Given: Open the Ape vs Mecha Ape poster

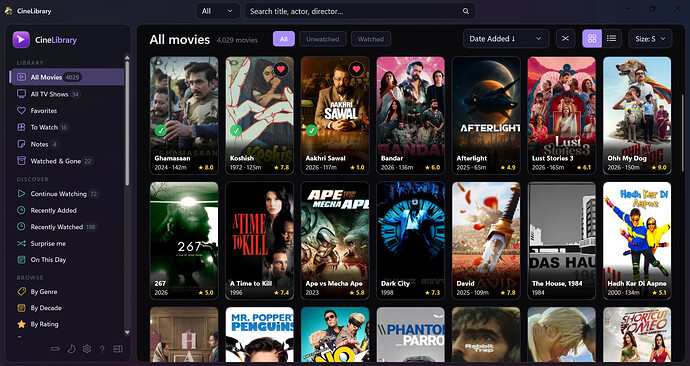Looking at the screenshot, I should coord(335,241).
